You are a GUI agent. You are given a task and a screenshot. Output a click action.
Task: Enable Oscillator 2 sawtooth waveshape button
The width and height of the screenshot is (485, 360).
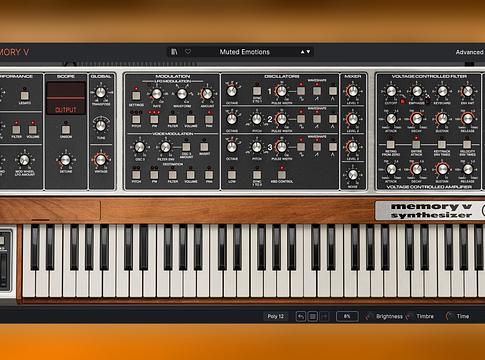(317, 119)
